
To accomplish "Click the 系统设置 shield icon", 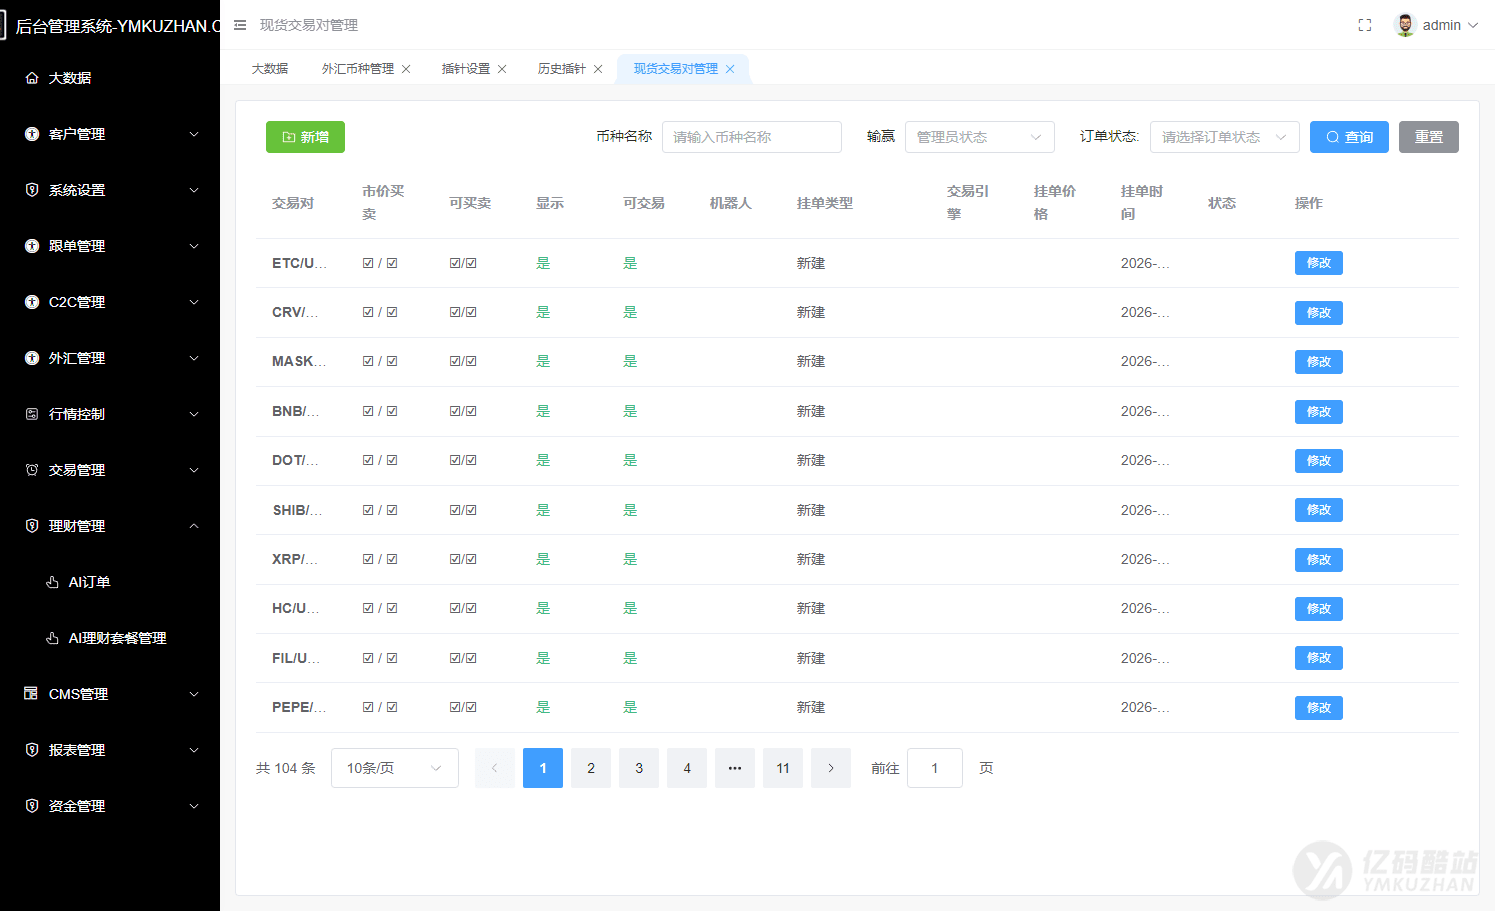I will (x=32, y=190).
